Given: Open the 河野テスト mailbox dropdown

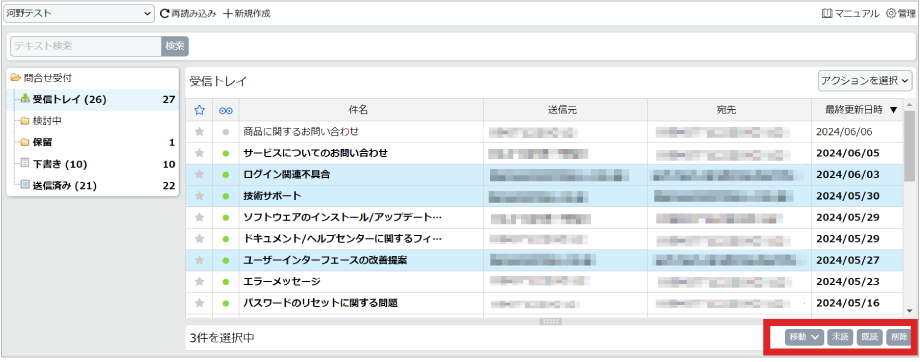Looking at the screenshot, I should click(x=79, y=13).
